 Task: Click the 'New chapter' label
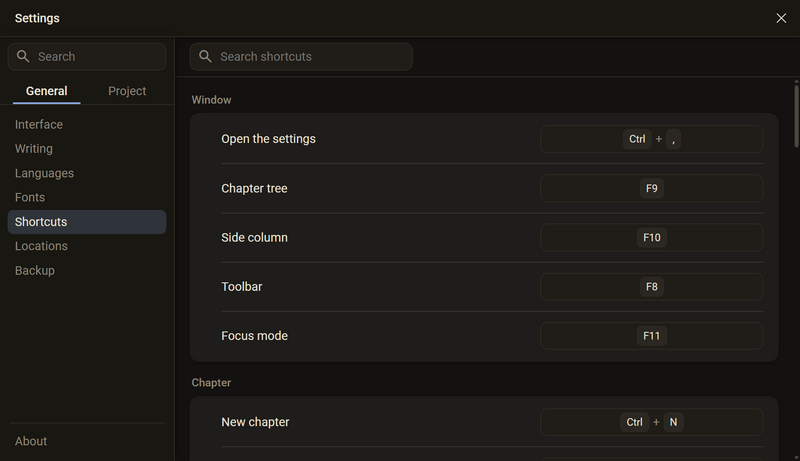pos(255,422)
